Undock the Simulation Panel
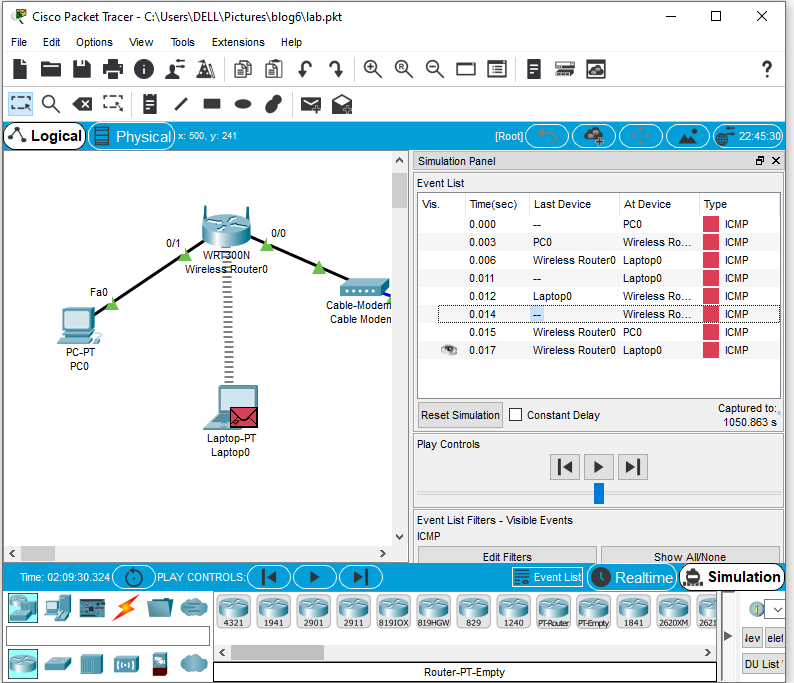794x683 pixels. tap(760, 161)
